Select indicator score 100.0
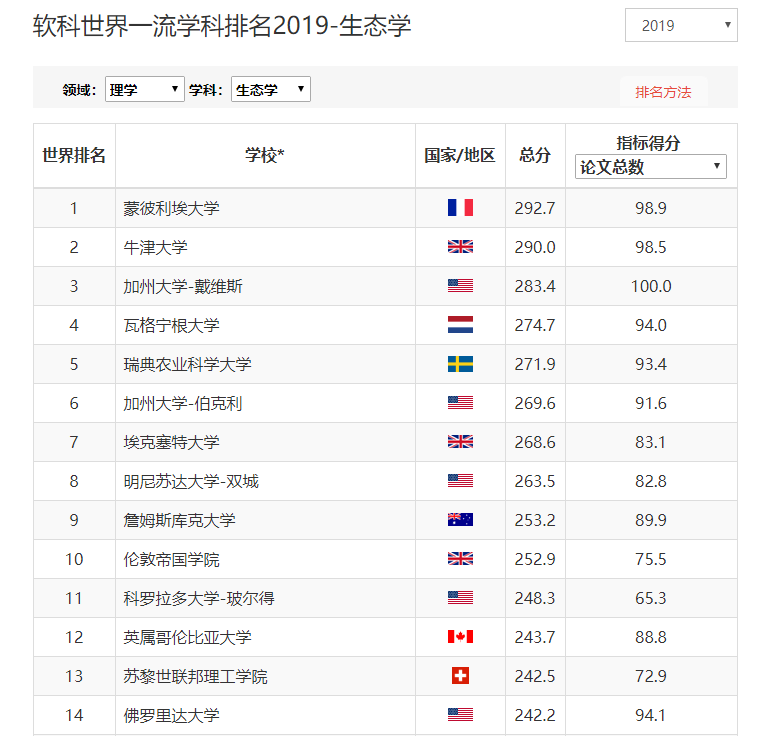Screen dimensions: 760x736 click(x=651, y=286)
